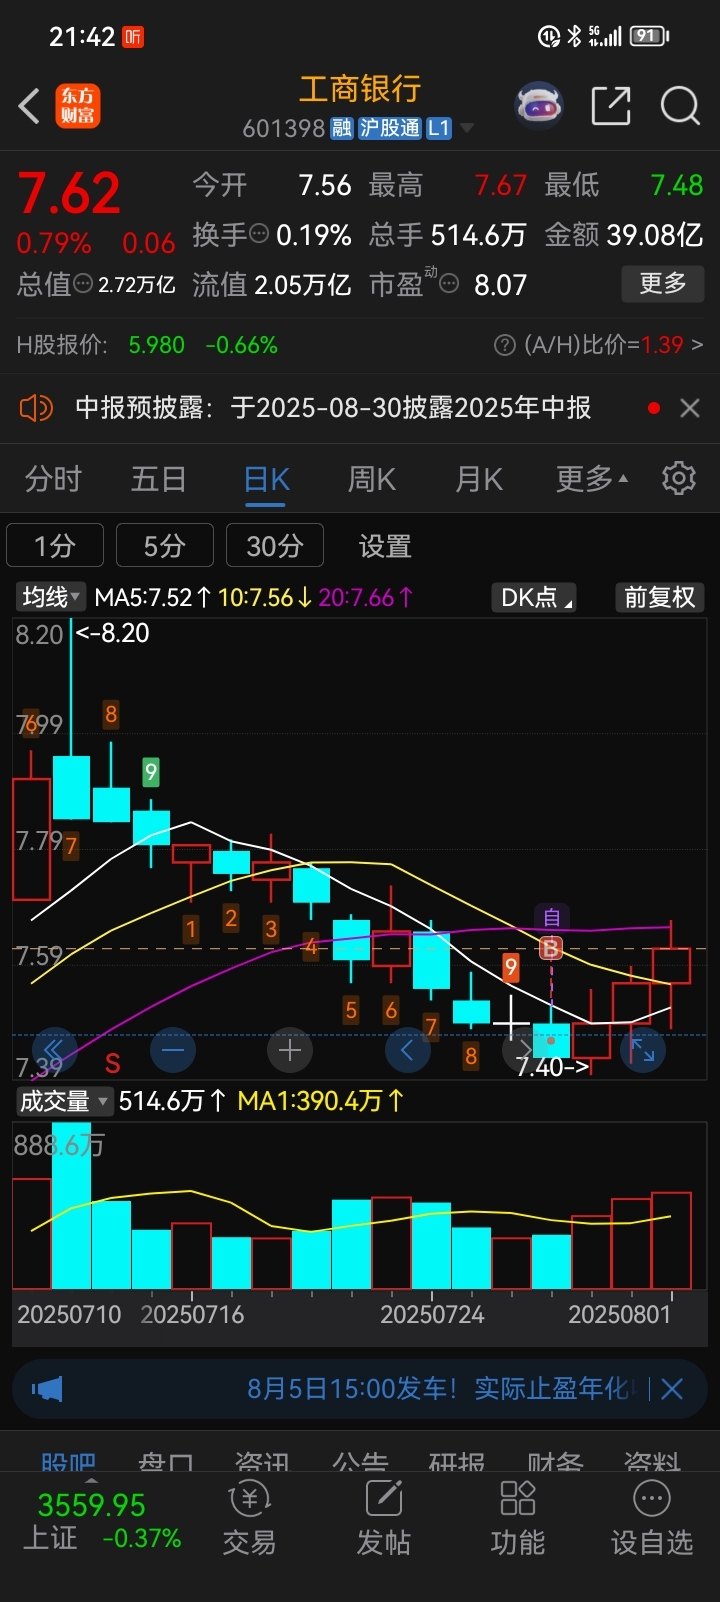Open the 交易 trade icon
720x1602 pixels.
(x=249, y=1518)
